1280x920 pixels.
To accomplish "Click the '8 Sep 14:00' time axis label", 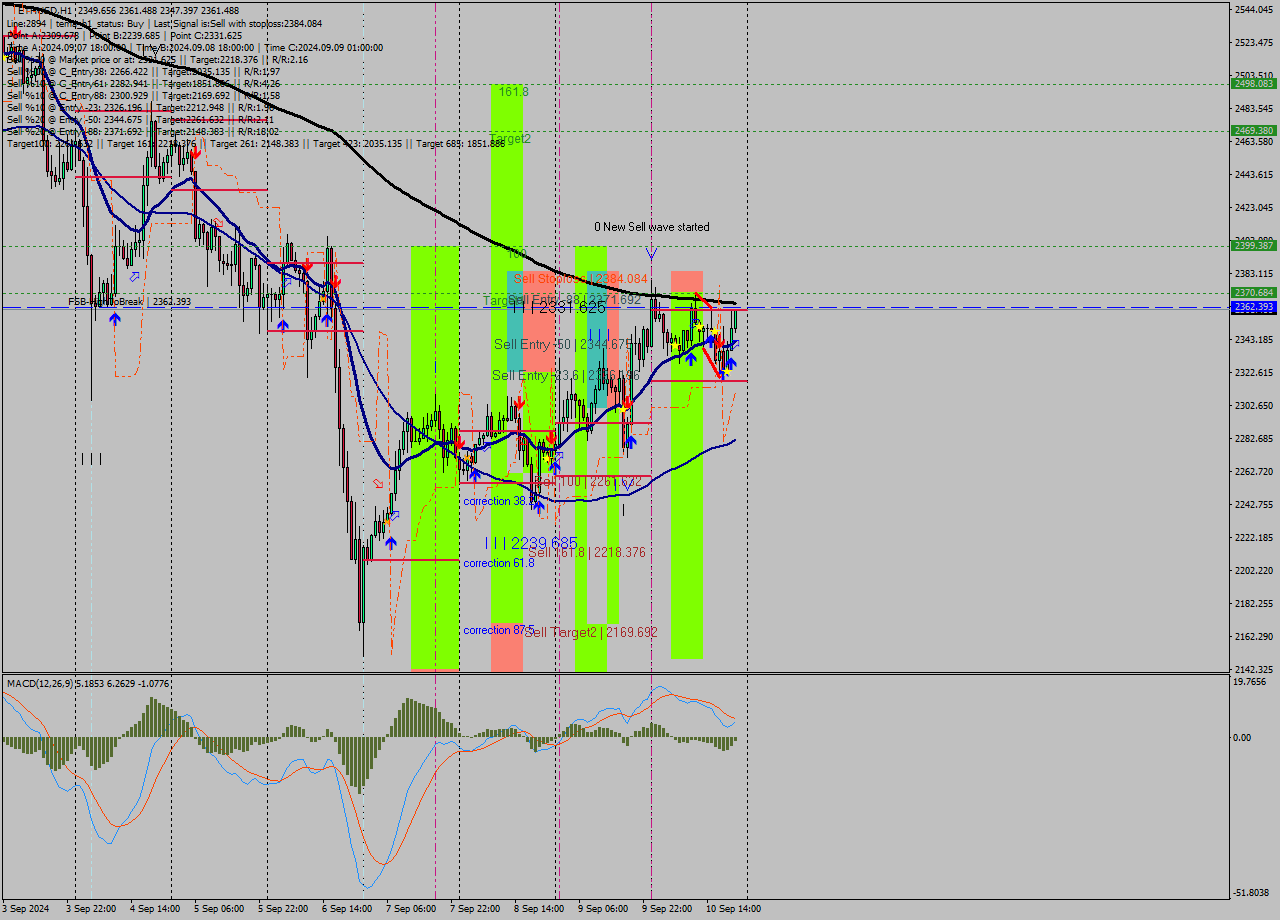I will point(539,909).
